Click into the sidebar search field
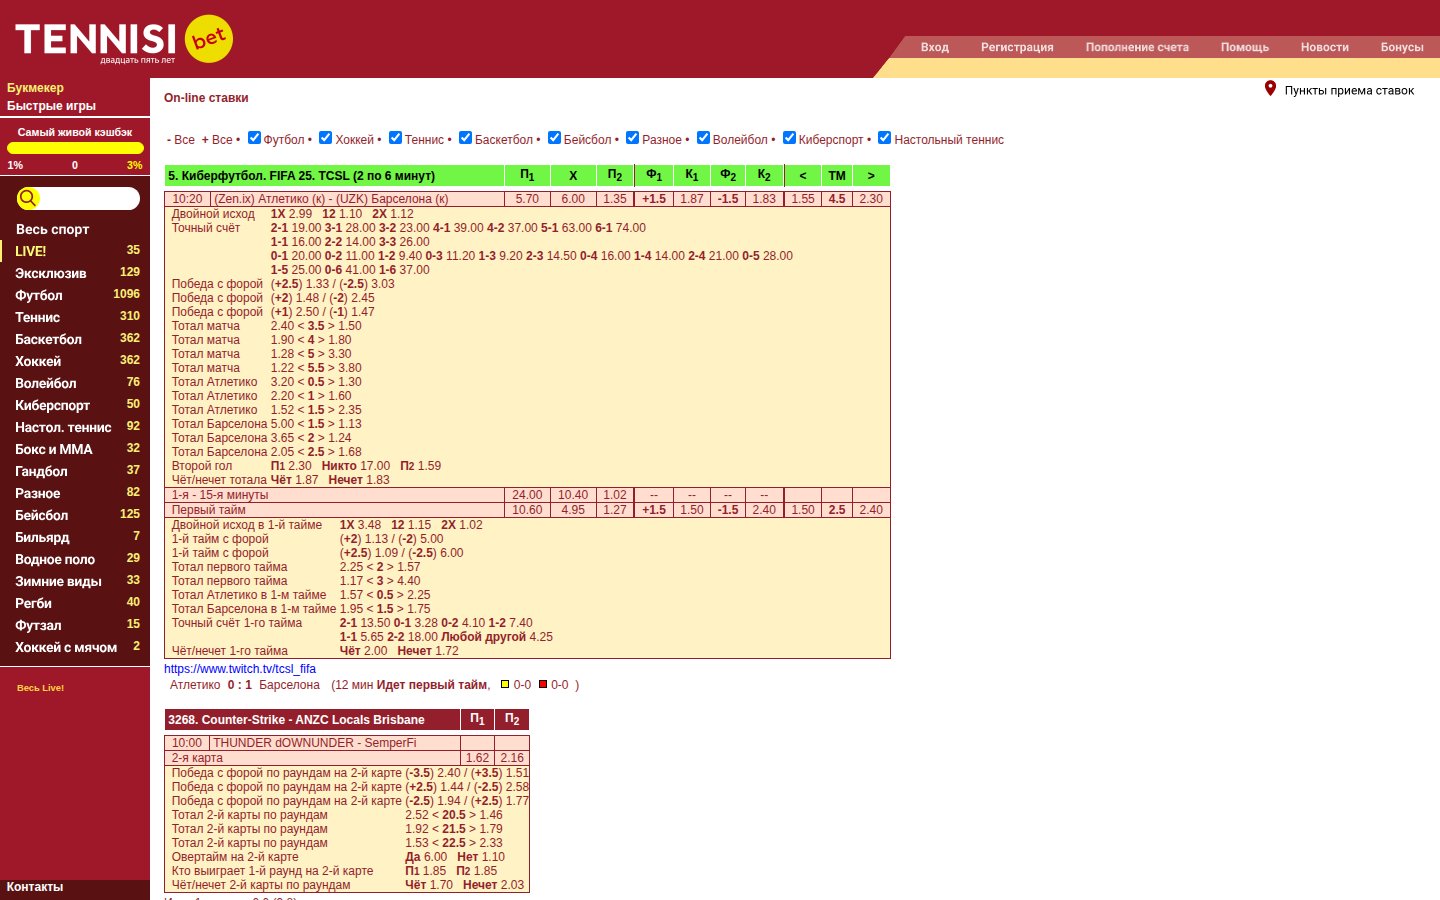This screenshot has height=900, width=1440. [88, 198]
